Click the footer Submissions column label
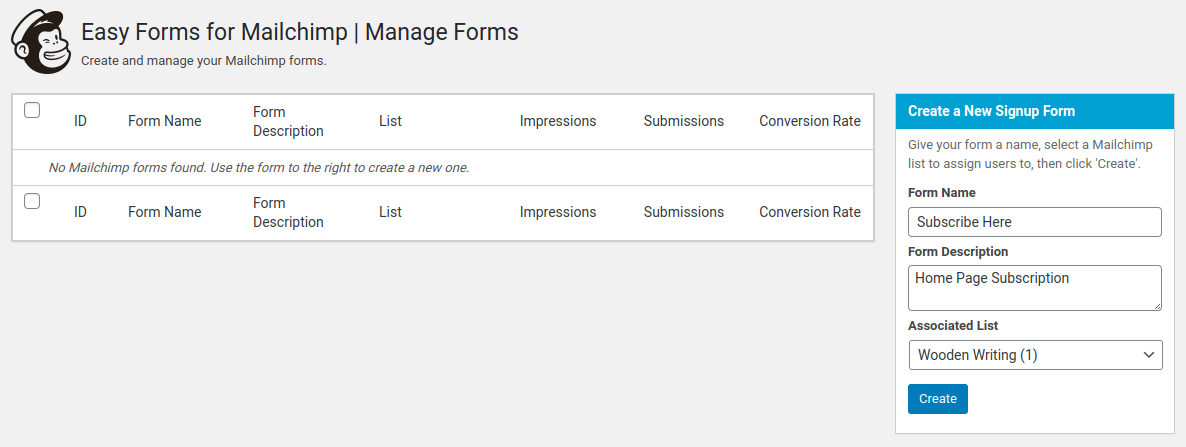Image resolution: width=1186 pixels, height=447 pixels. click(x=684, y=212)
